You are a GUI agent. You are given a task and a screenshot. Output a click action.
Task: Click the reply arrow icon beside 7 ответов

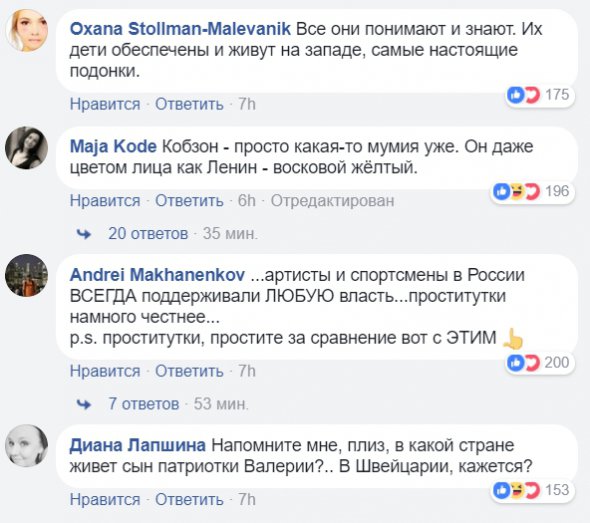tap(84, 404)
